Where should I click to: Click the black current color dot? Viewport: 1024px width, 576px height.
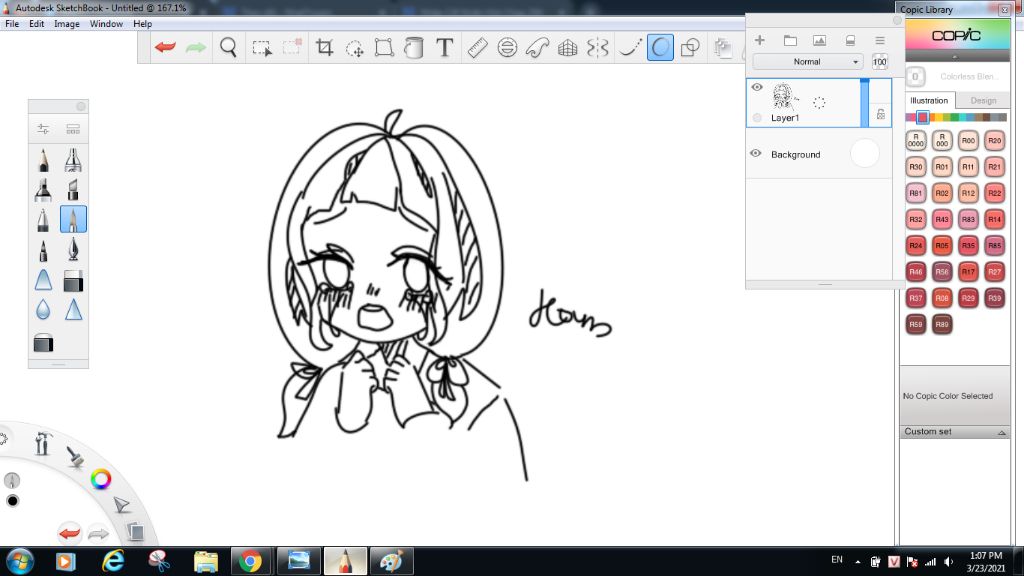(12, 501)
